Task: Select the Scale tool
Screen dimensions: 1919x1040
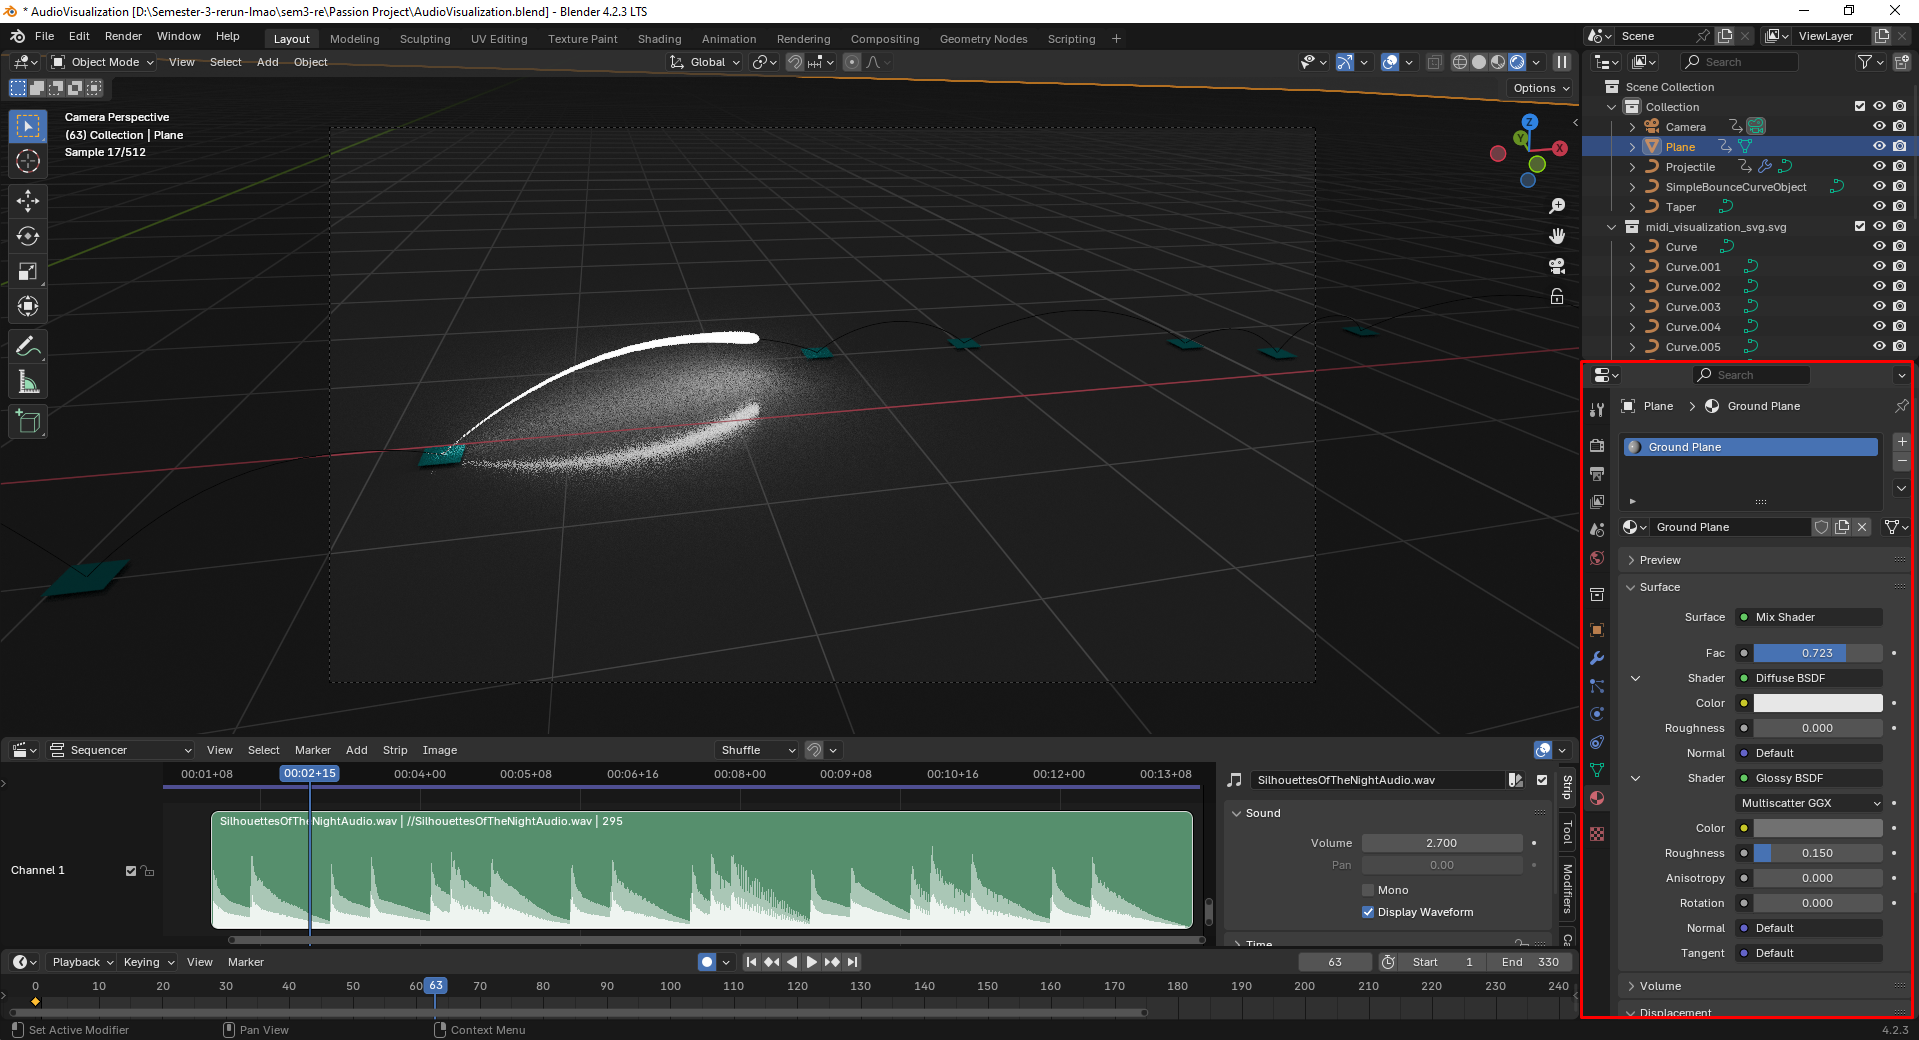Action: point(28,271)
